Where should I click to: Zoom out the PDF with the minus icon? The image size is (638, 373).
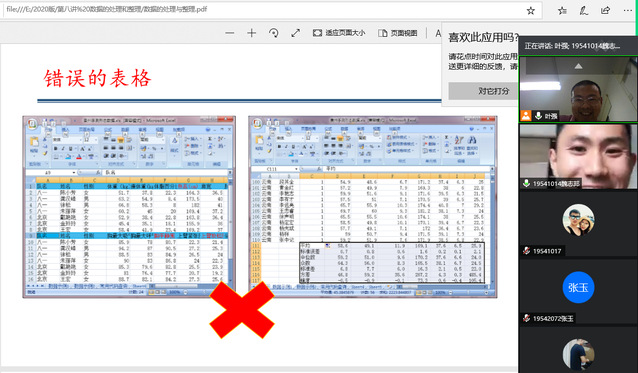click(230, 33)
